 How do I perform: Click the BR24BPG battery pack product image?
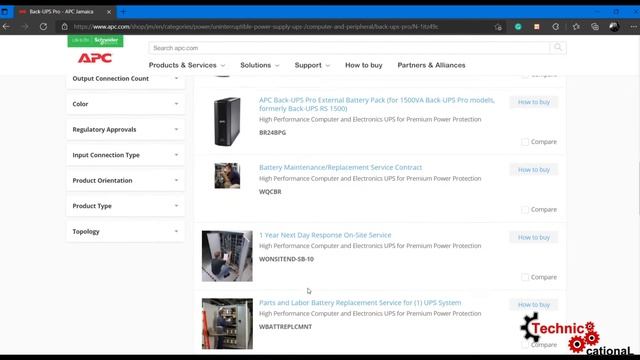click(x=227, y=122)
